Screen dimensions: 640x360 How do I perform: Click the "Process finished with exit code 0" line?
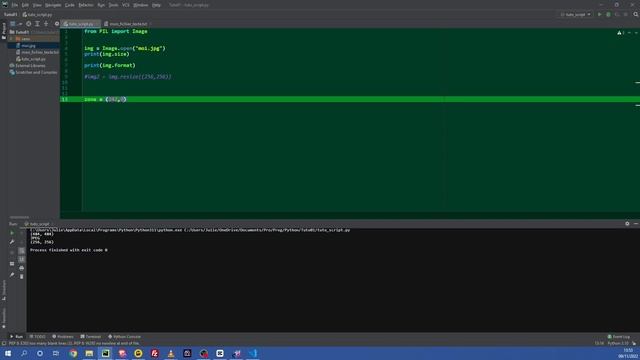[69, 250]
